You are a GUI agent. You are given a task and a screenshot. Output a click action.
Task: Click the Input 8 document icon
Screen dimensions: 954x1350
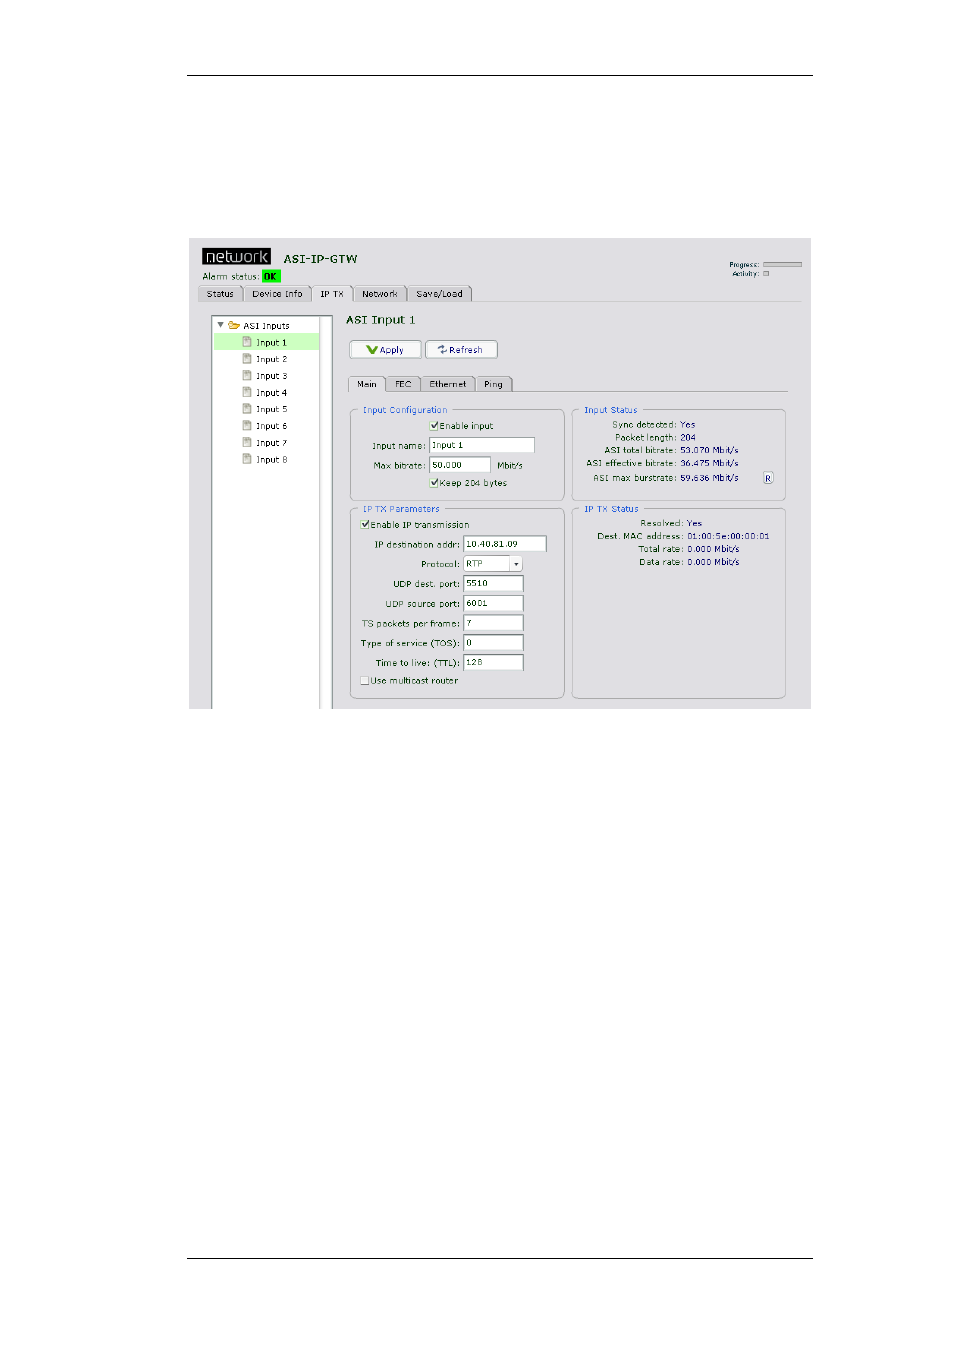click(x=247, y=459)
